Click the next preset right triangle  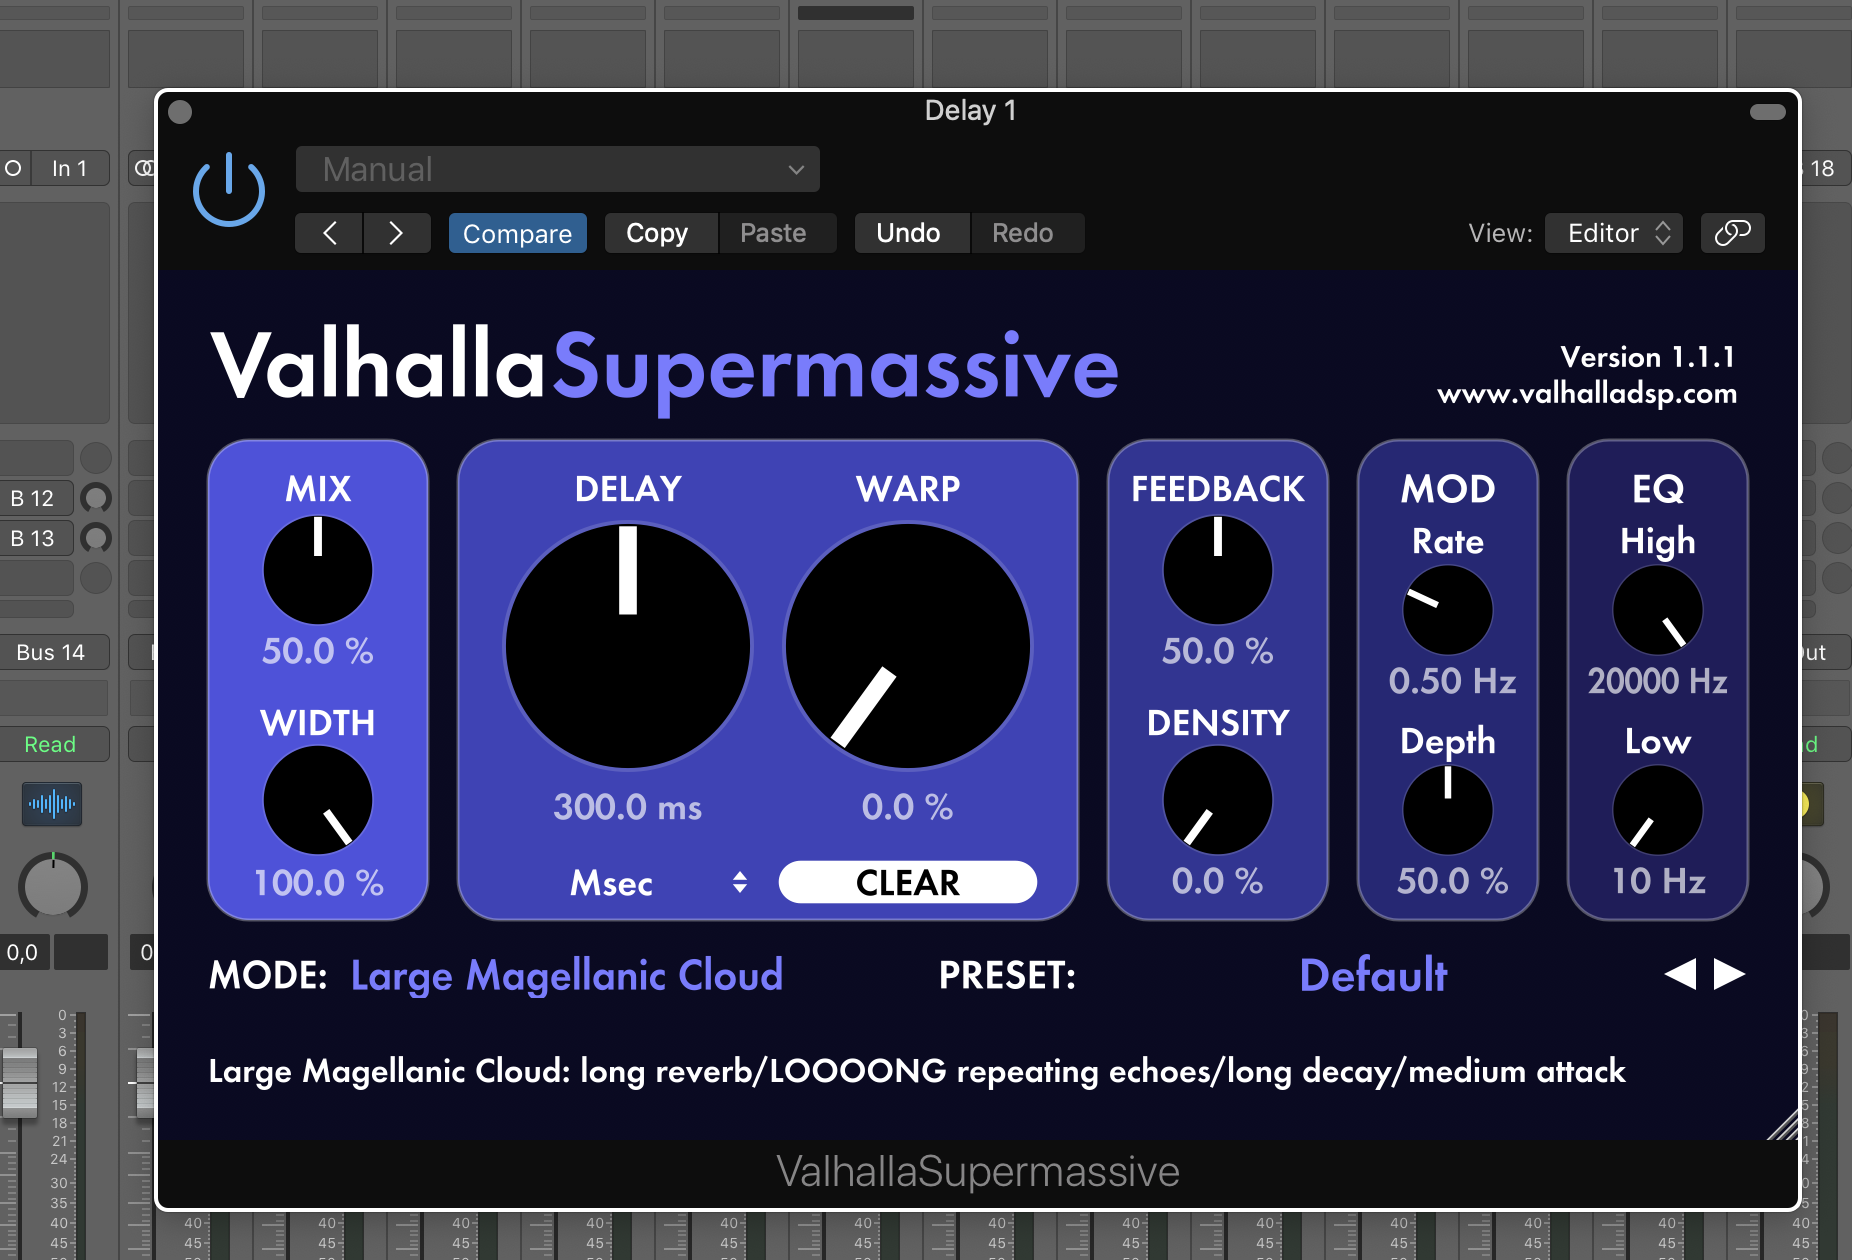pos(1729,974)
